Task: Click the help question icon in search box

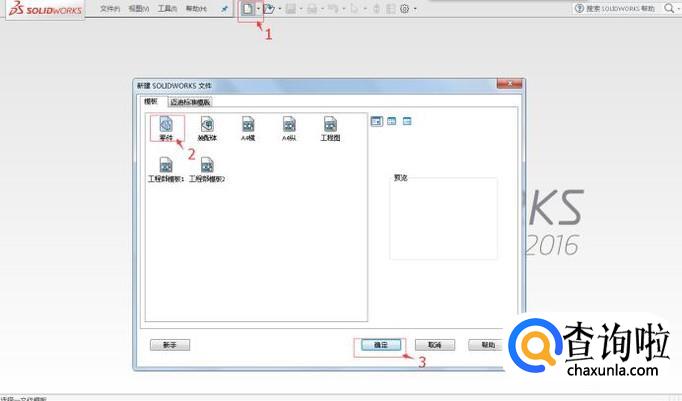Action: click(x=579, y=8)
